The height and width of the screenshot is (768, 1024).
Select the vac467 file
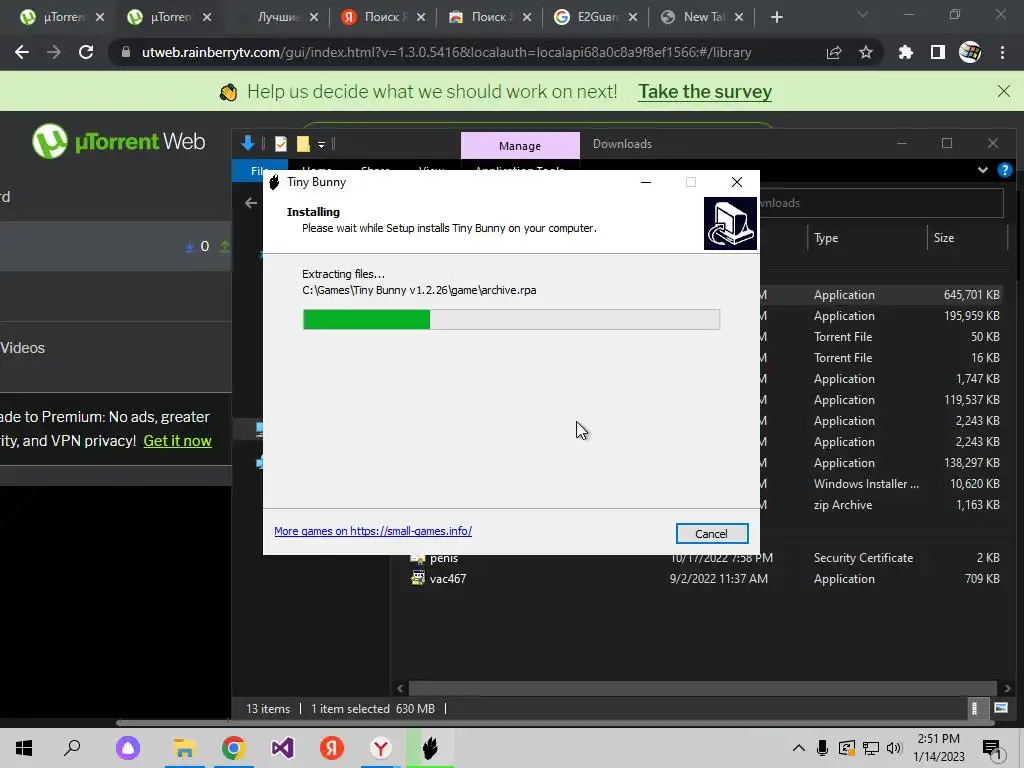click(x=448, y=579)
